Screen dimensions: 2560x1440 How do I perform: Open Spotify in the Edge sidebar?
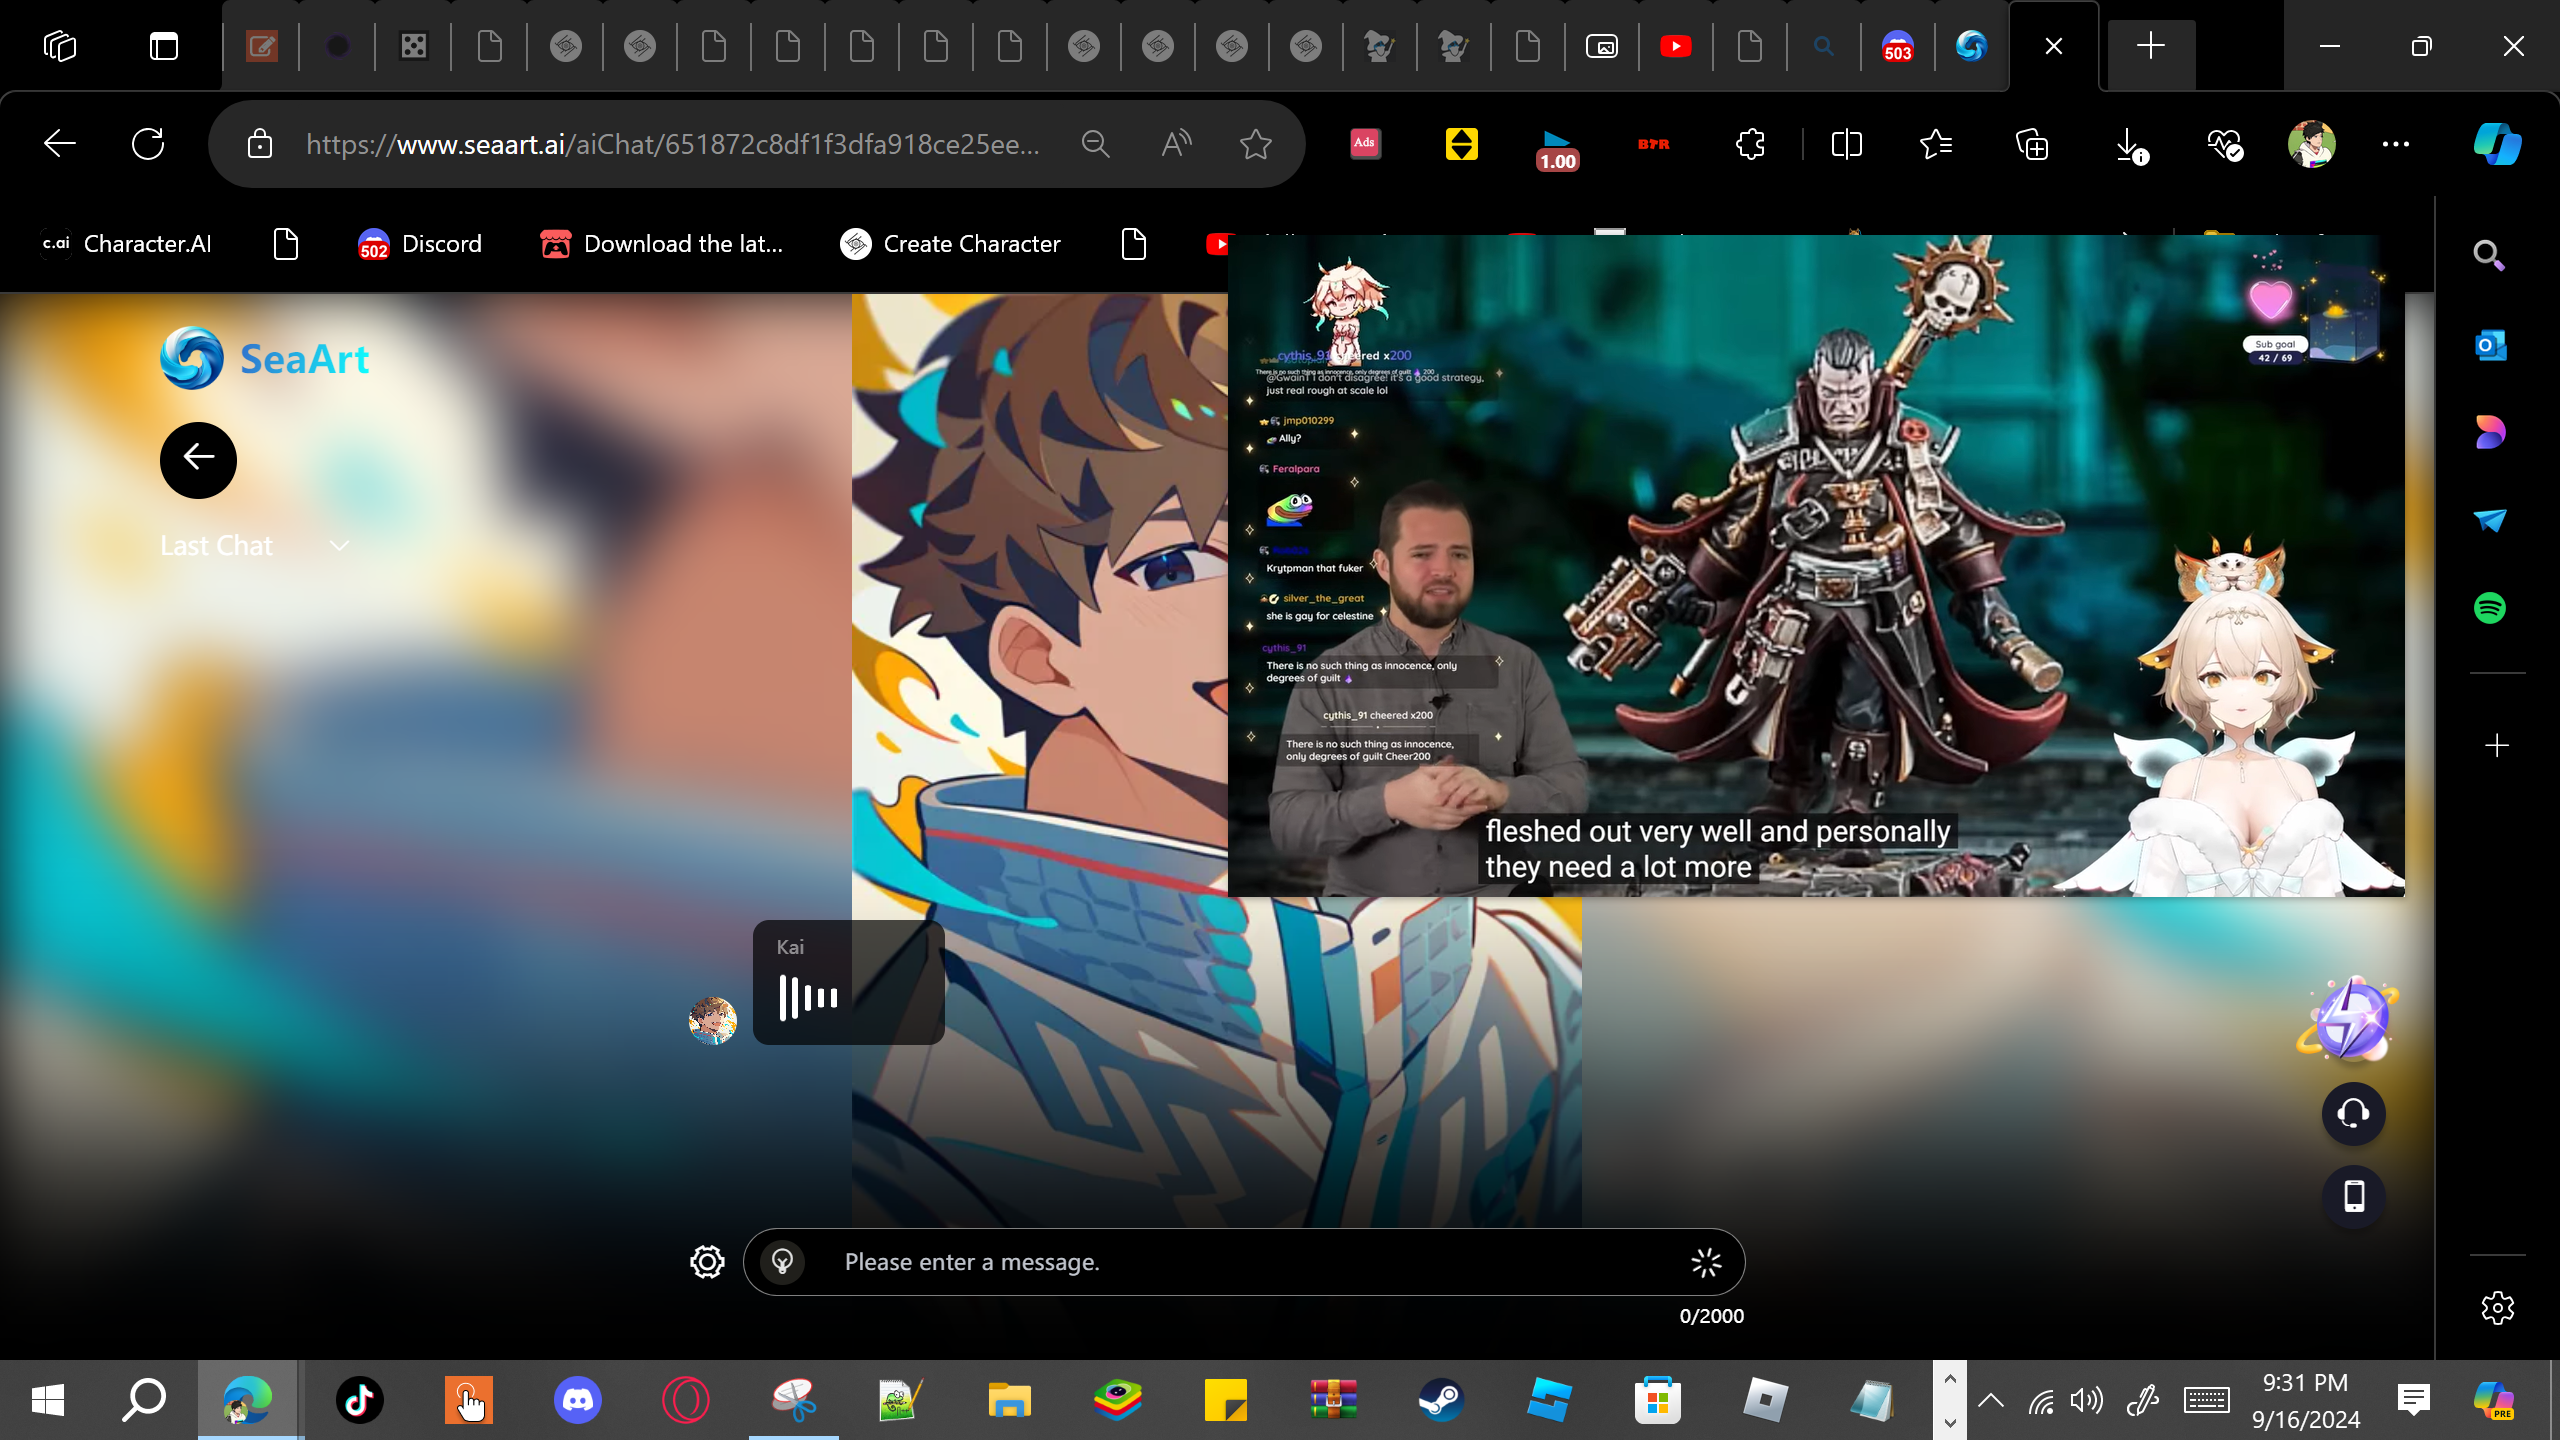pyautogui.click(x=2490, y=607)
